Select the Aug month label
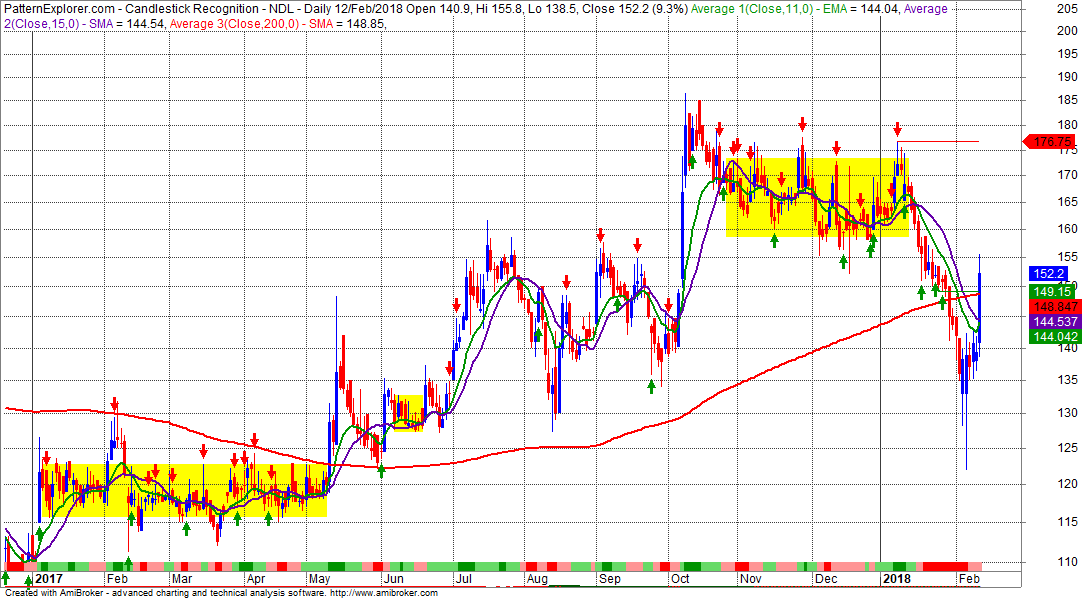This screenshot has width=1082, height=599. point(537,579)
